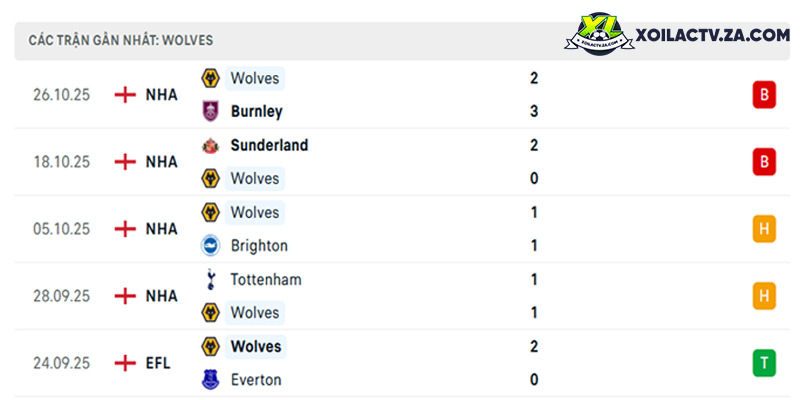
Task: Click Wolves crest in the 26.10.25 match
Action: point(210,79)
